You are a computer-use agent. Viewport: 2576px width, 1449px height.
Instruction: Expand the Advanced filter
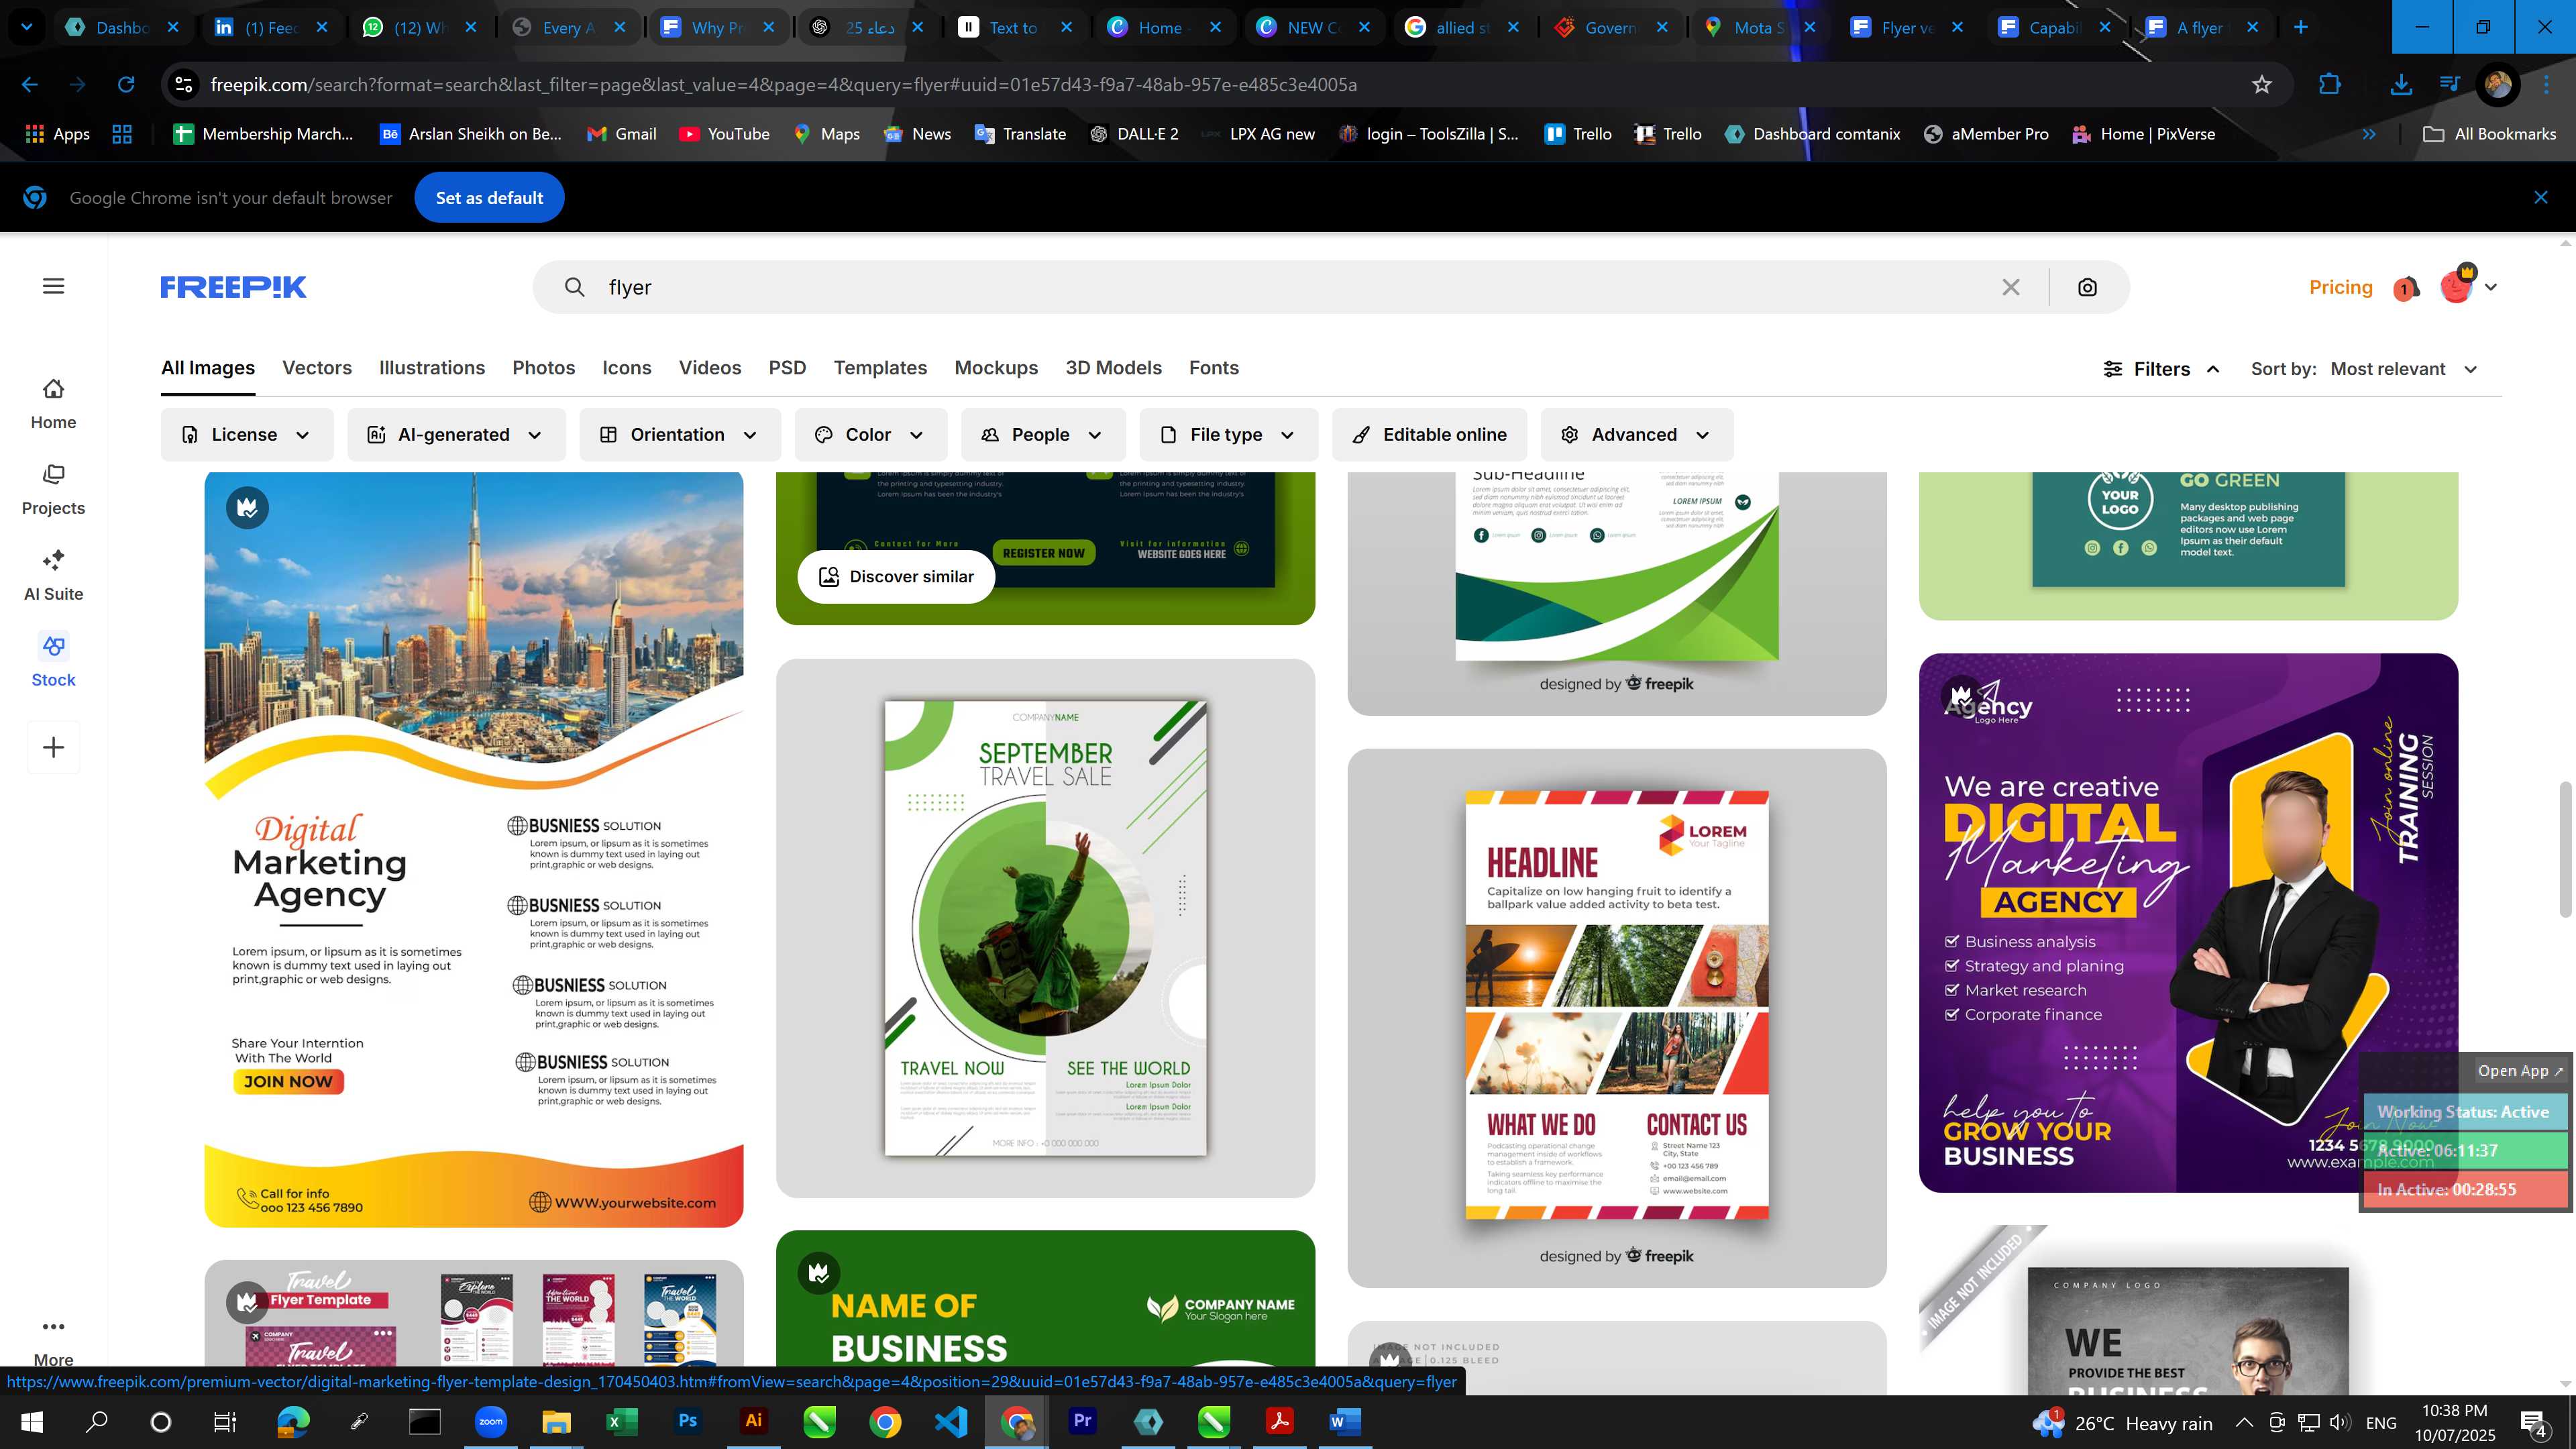[x=1637, y=434]
